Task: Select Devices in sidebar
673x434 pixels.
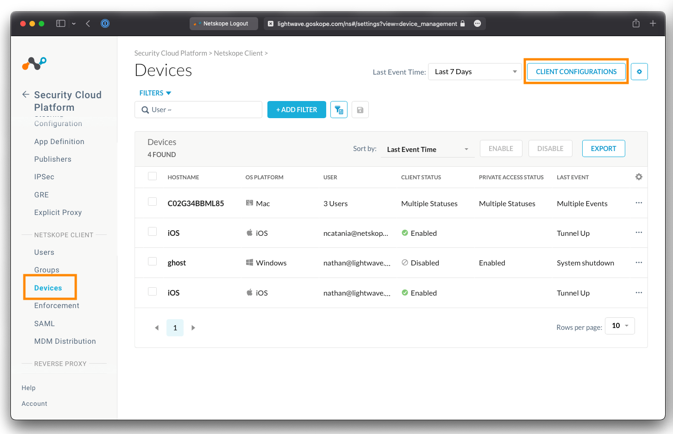Action: [x=48, y=288]
